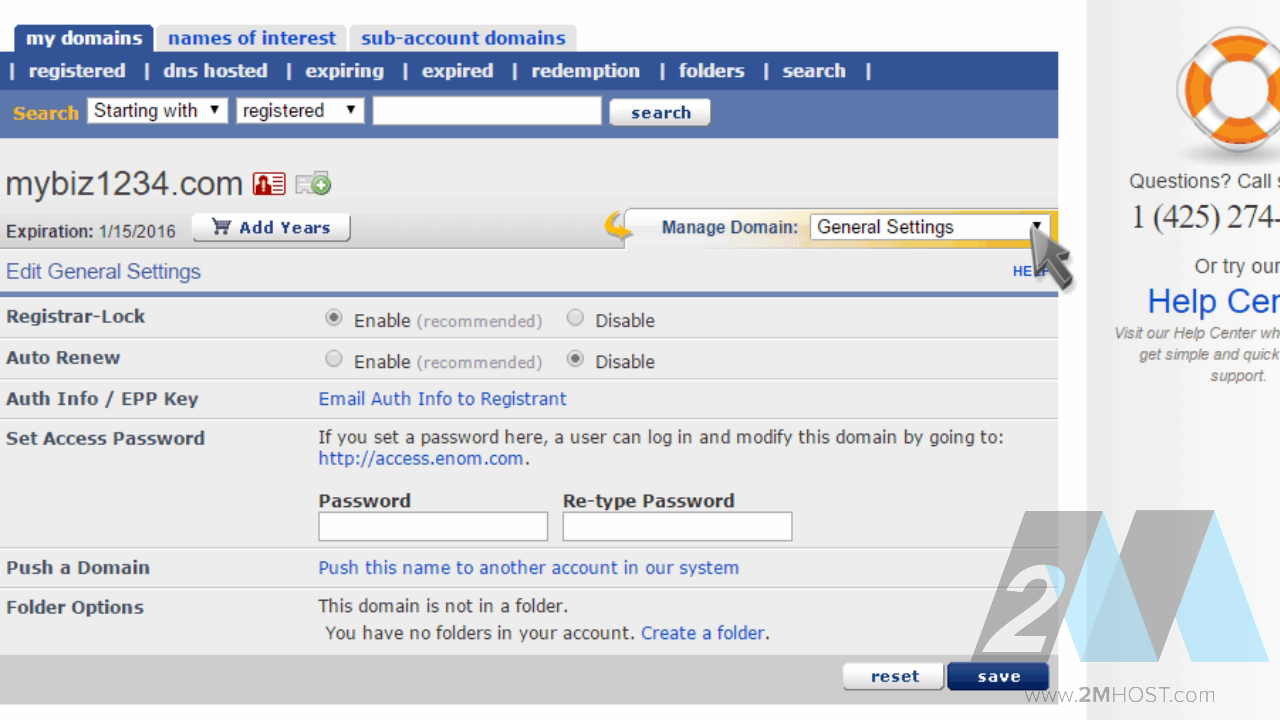Open the dns hosted submenu item

click(x=215, y=71)
